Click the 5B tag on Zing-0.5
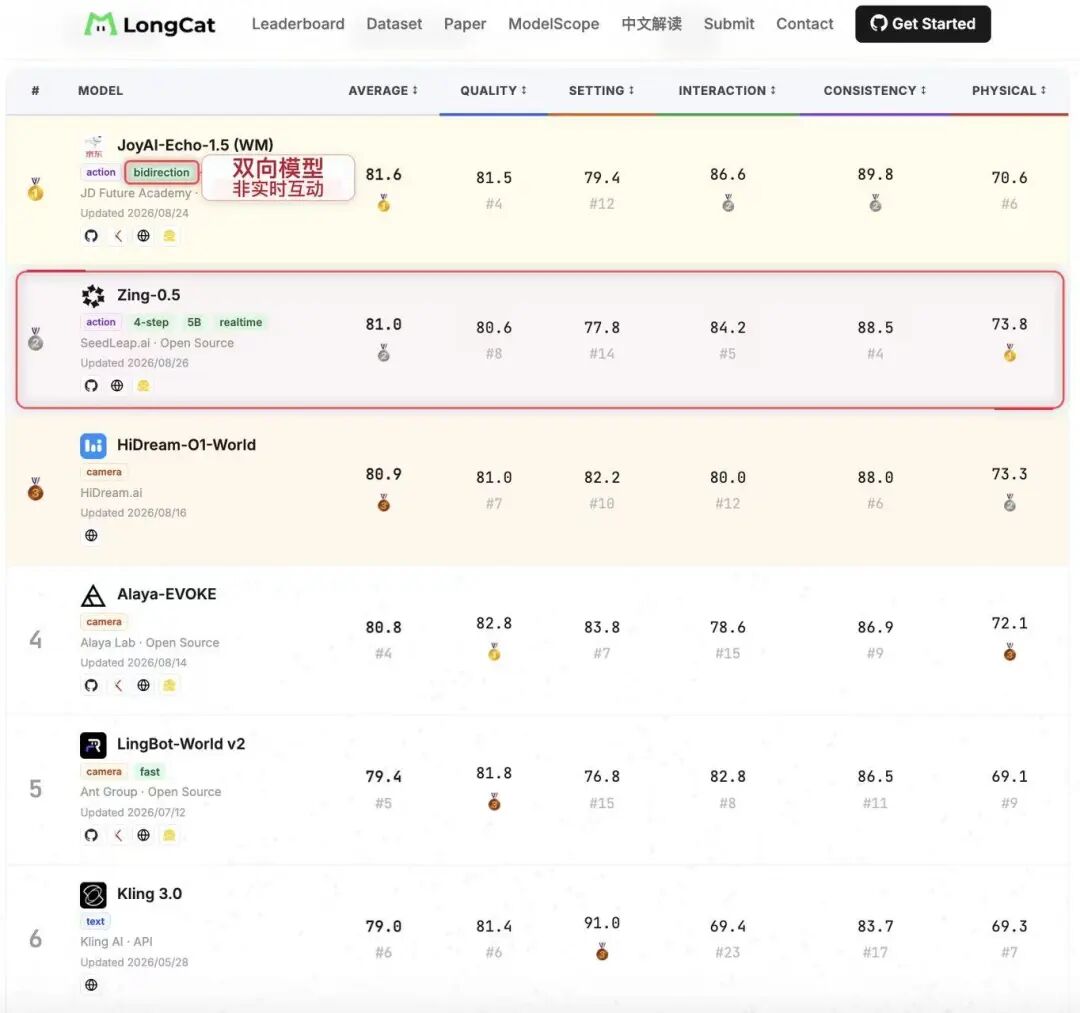Image resolution: width=1080 pixels, height=1013 pixels. pos(194,322)
